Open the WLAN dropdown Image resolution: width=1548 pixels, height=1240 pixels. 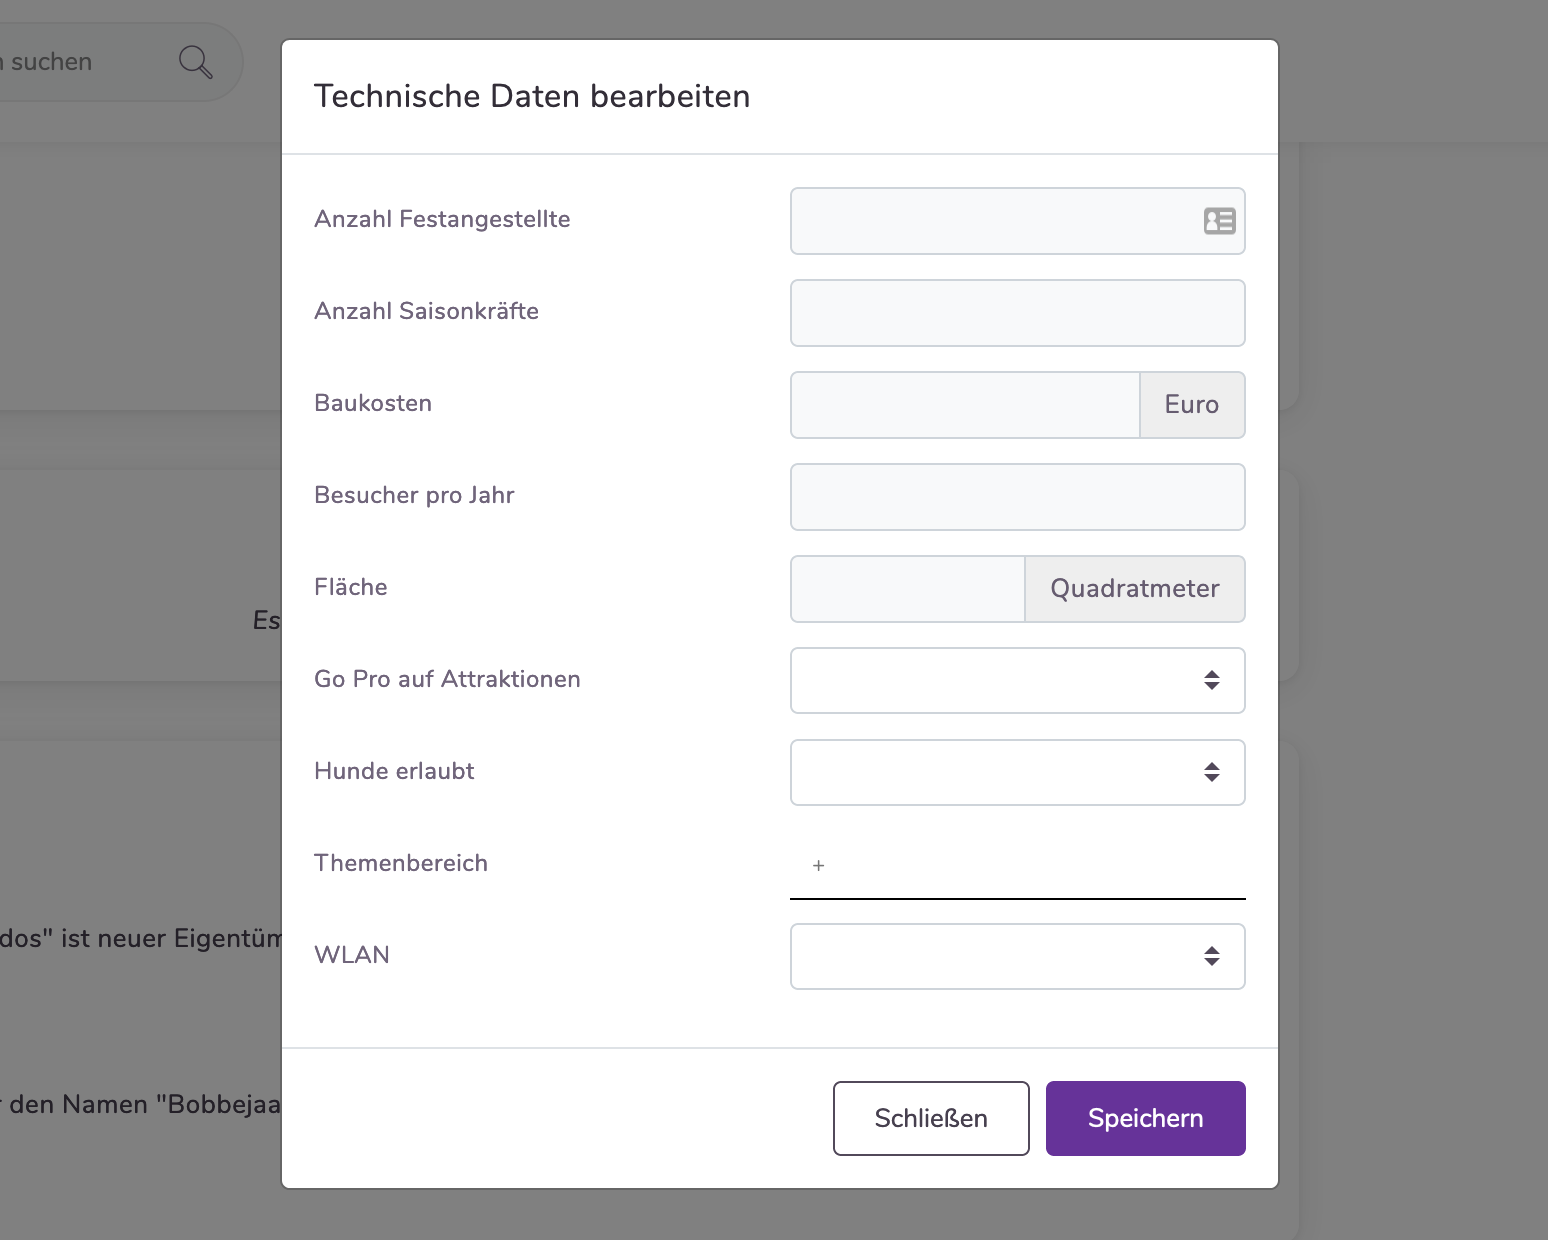coord(1017,956)
